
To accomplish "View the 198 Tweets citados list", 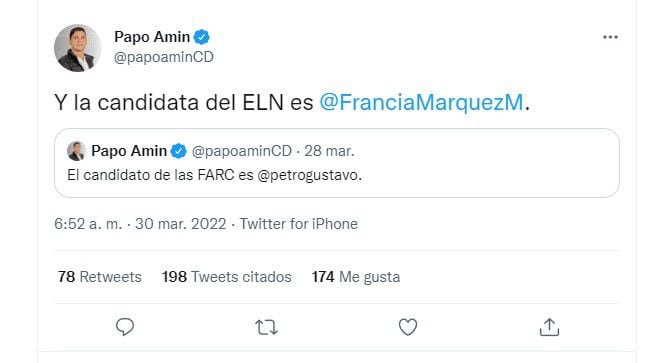I will [x=227, y=277].
